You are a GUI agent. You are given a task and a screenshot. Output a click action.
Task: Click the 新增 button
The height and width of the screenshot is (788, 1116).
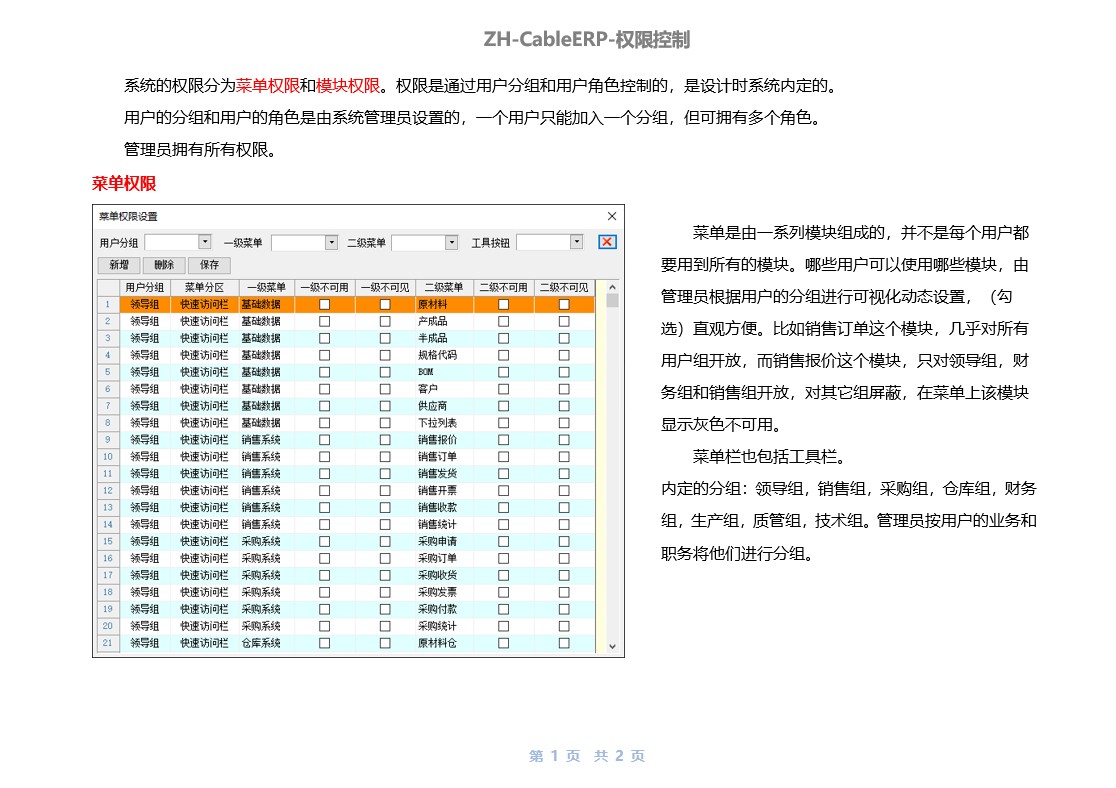point(118,265)
